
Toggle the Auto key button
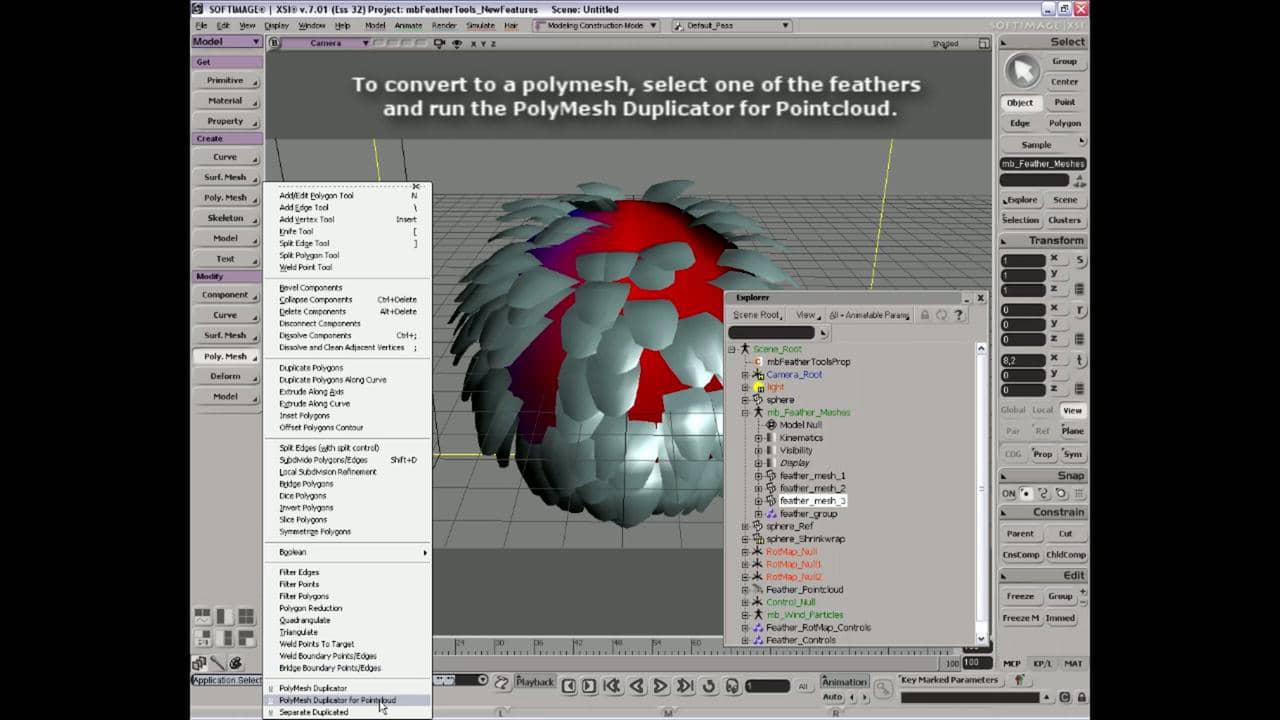tap(833, 696)
